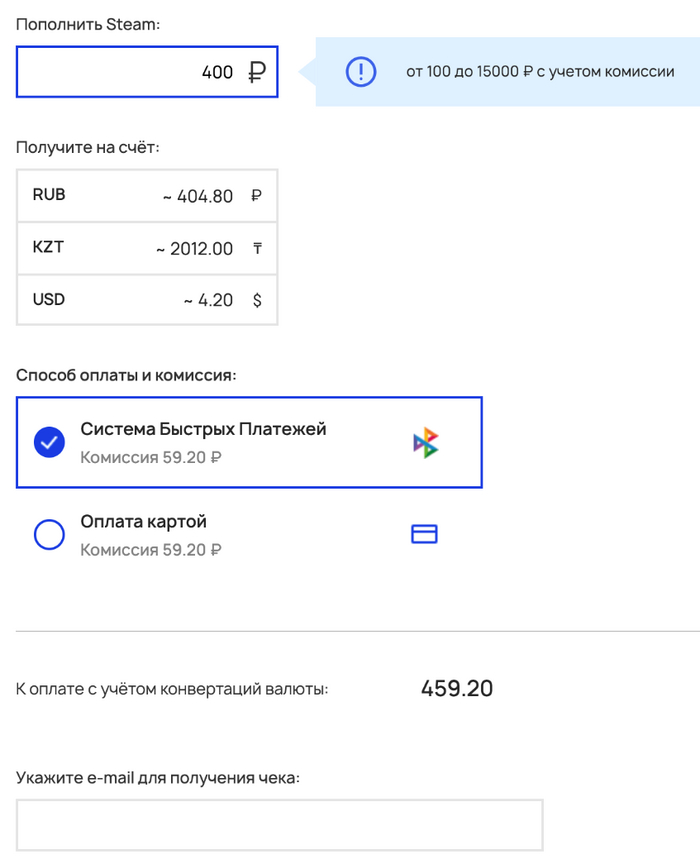Viewport: 700px width, 864px height.
Task: Click the bank card icon
Action: pyautogui.click(x=425, y=535)
